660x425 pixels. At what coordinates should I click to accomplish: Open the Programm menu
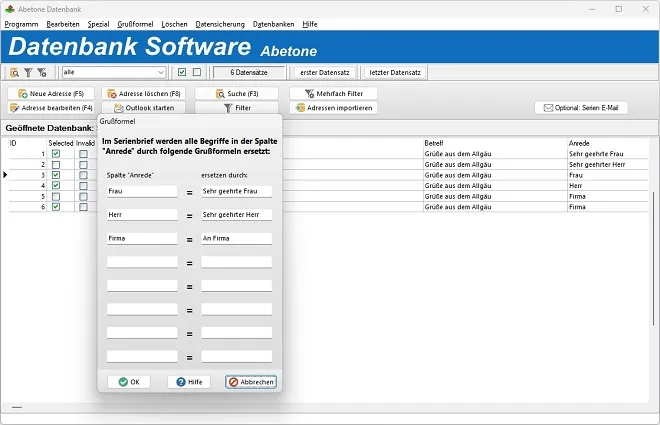pyautogui.click(x=21, y=24)
